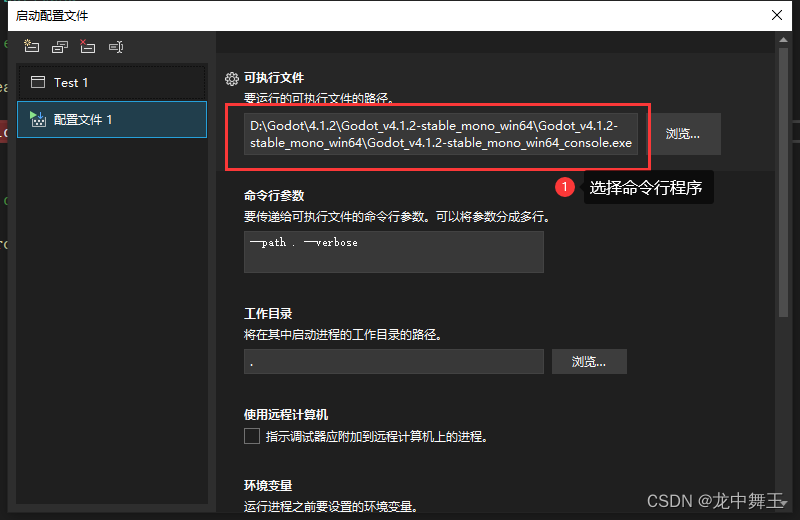
Task: Click 浏览 button for executable path
Action: pos(683,134)
